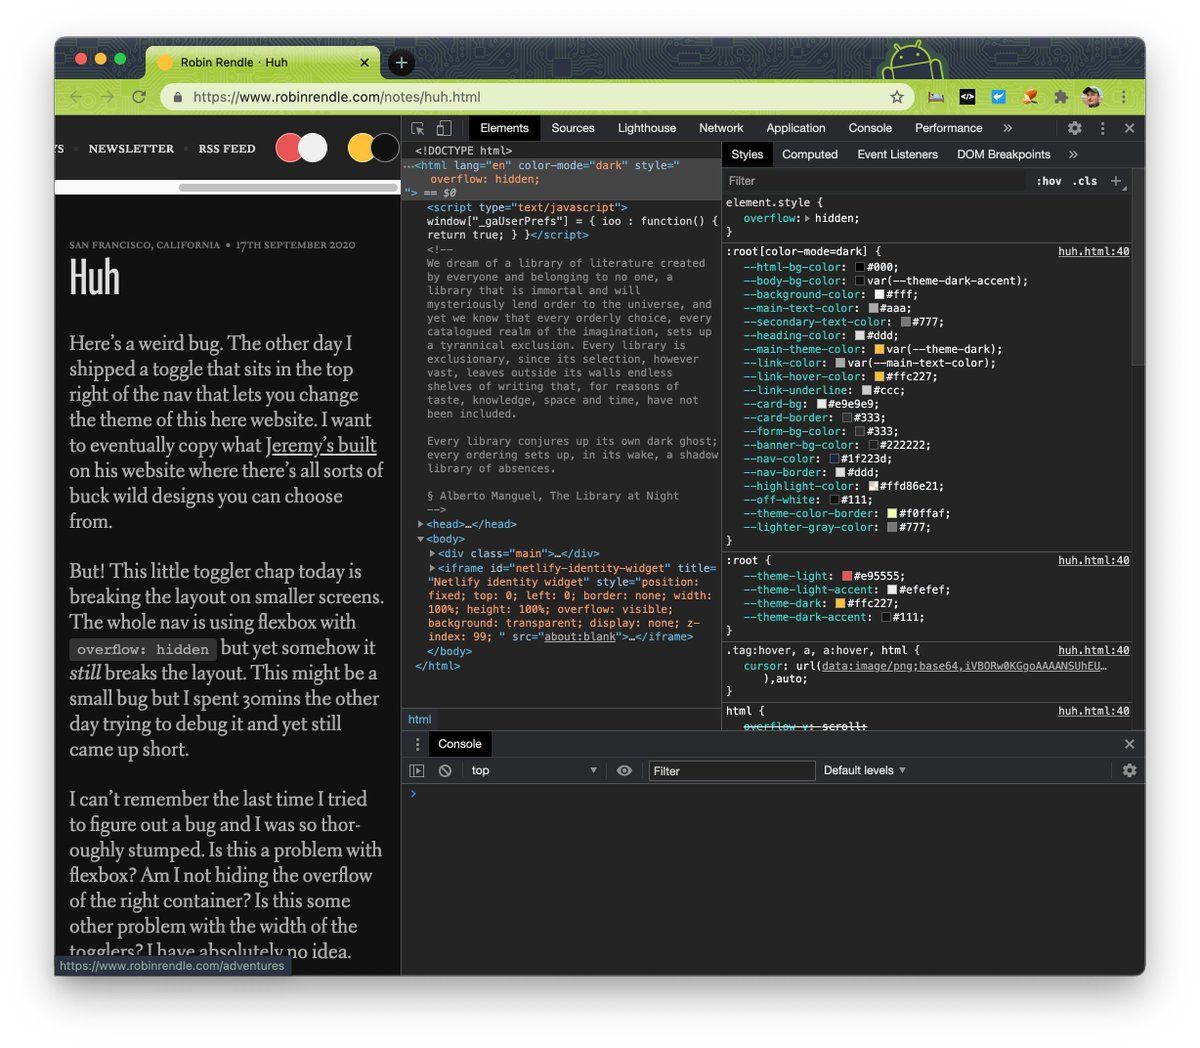Toggle the red and white theme switch
The width and height of the screenshot is (1200, 1048).
point(301,148)
